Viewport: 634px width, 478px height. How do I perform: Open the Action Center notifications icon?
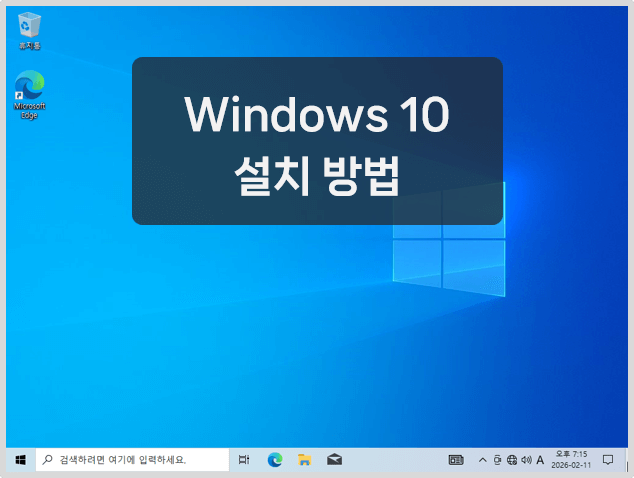click(608, 460)
